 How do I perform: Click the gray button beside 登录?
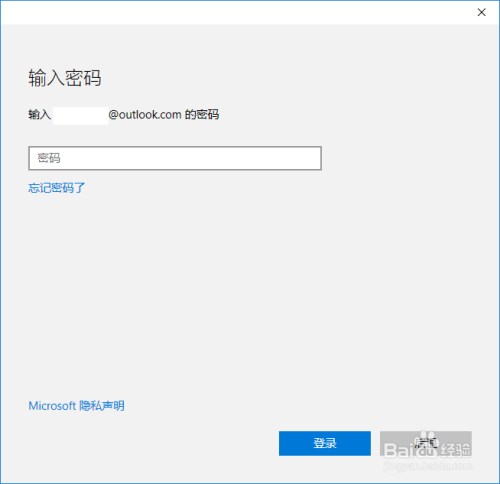coord(426,443)
